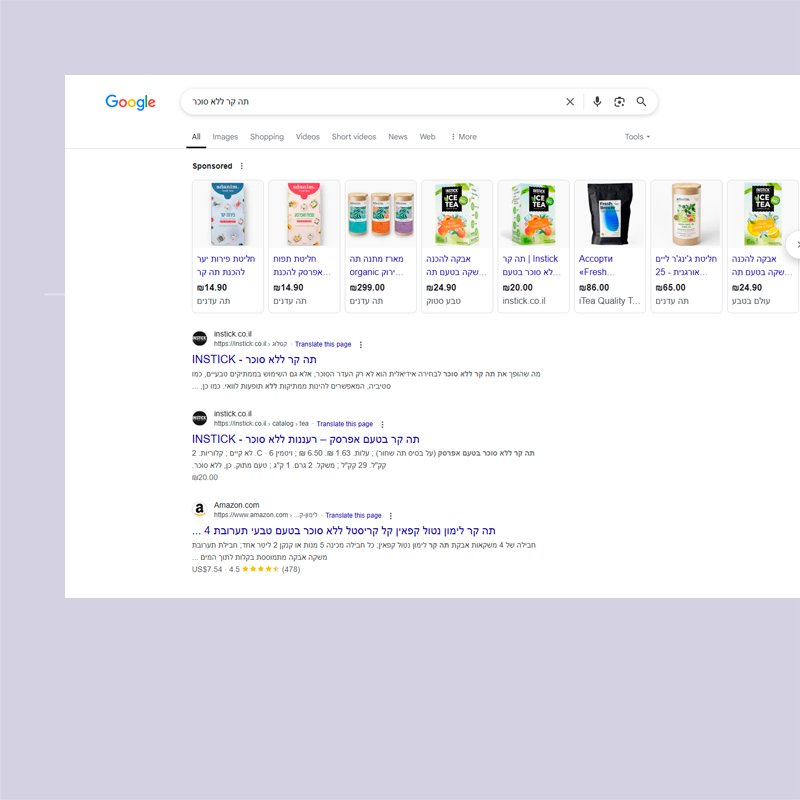This screenshot has height=800, width=800.
Task: Click the ₪20.00 price under instick catalog result
Action: pyautogui.click(x=205, y=478)
